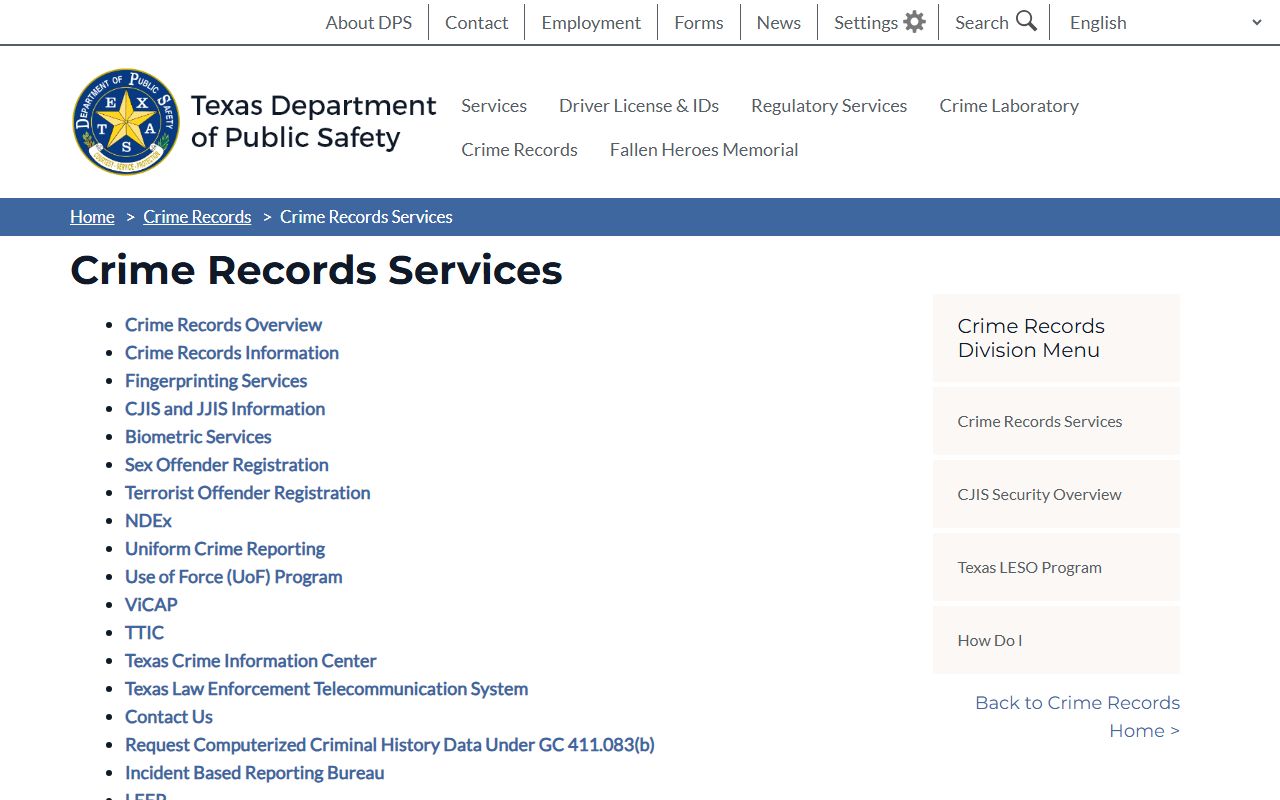
Task: Open Crime Laboratory menu
Action: click(x=1009, y=105)
